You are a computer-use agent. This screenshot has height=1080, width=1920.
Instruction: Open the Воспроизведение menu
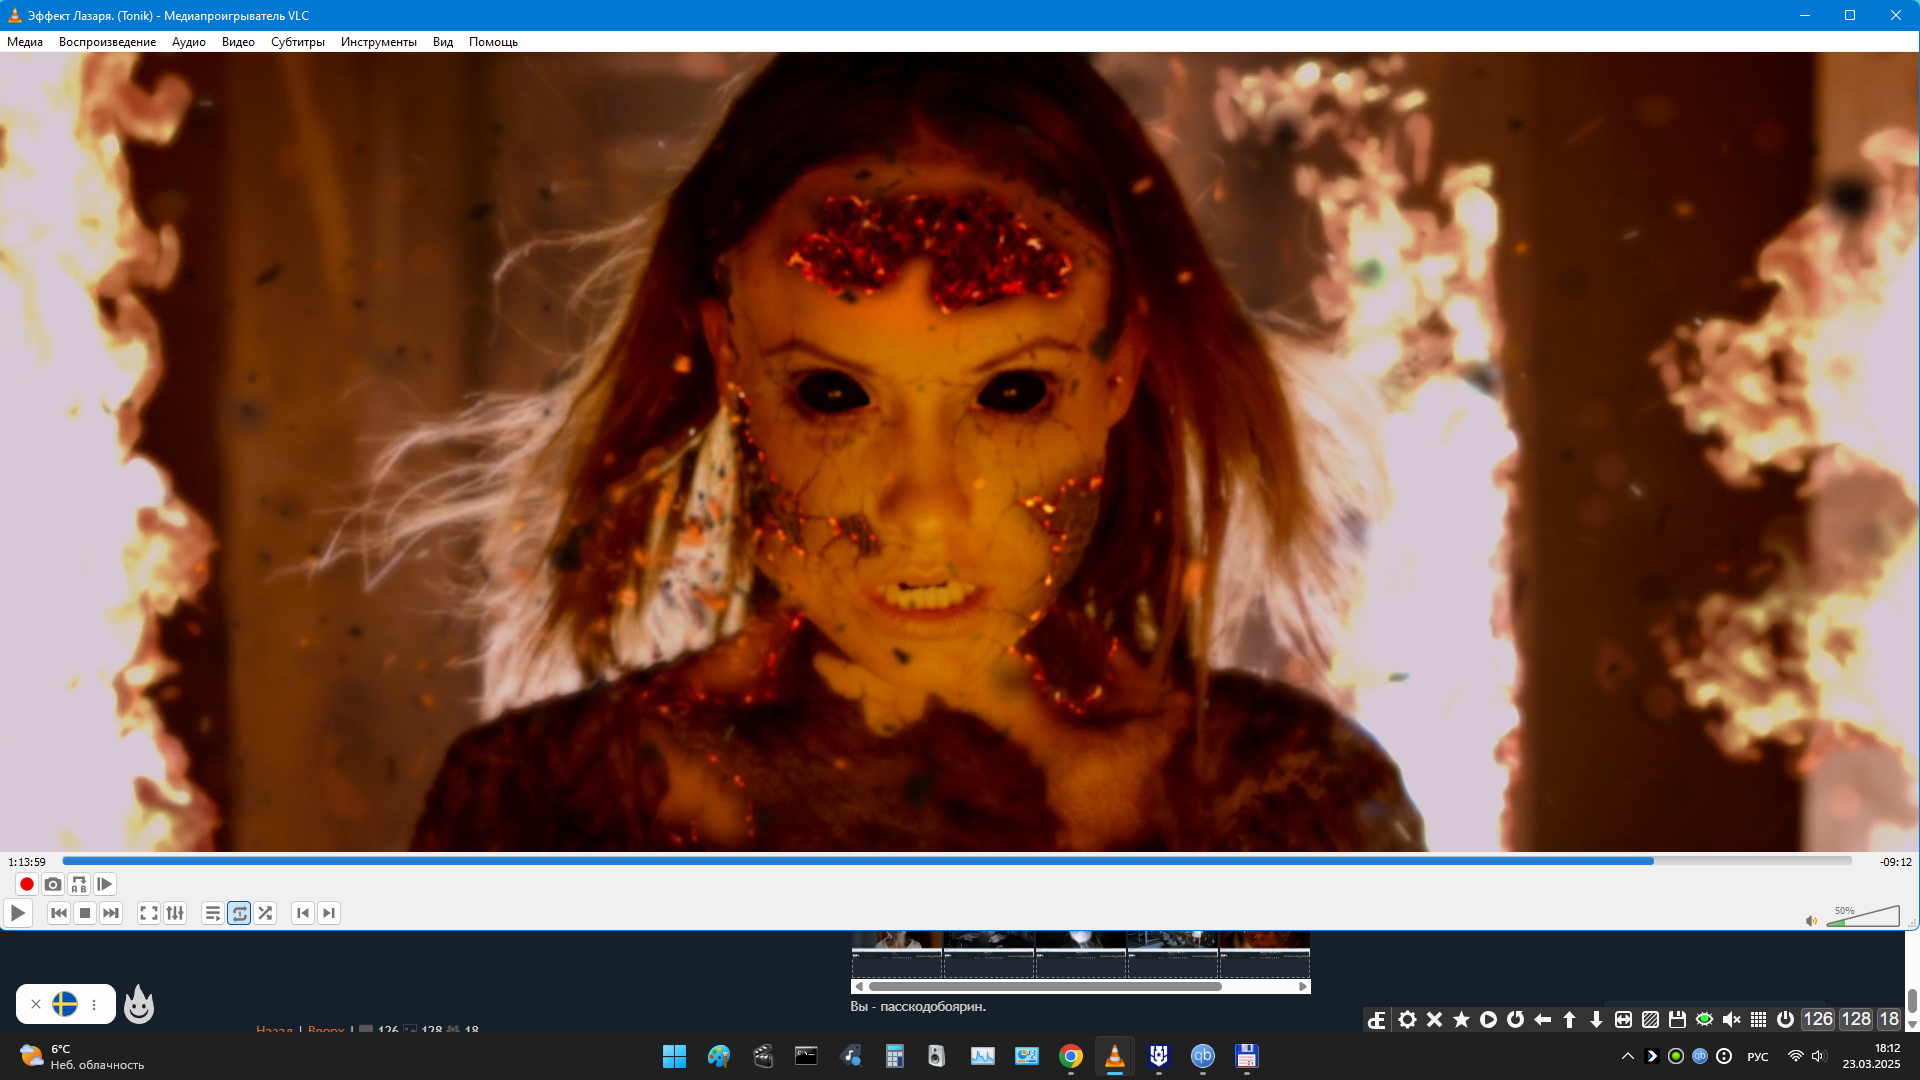click(x=107, y=42)
